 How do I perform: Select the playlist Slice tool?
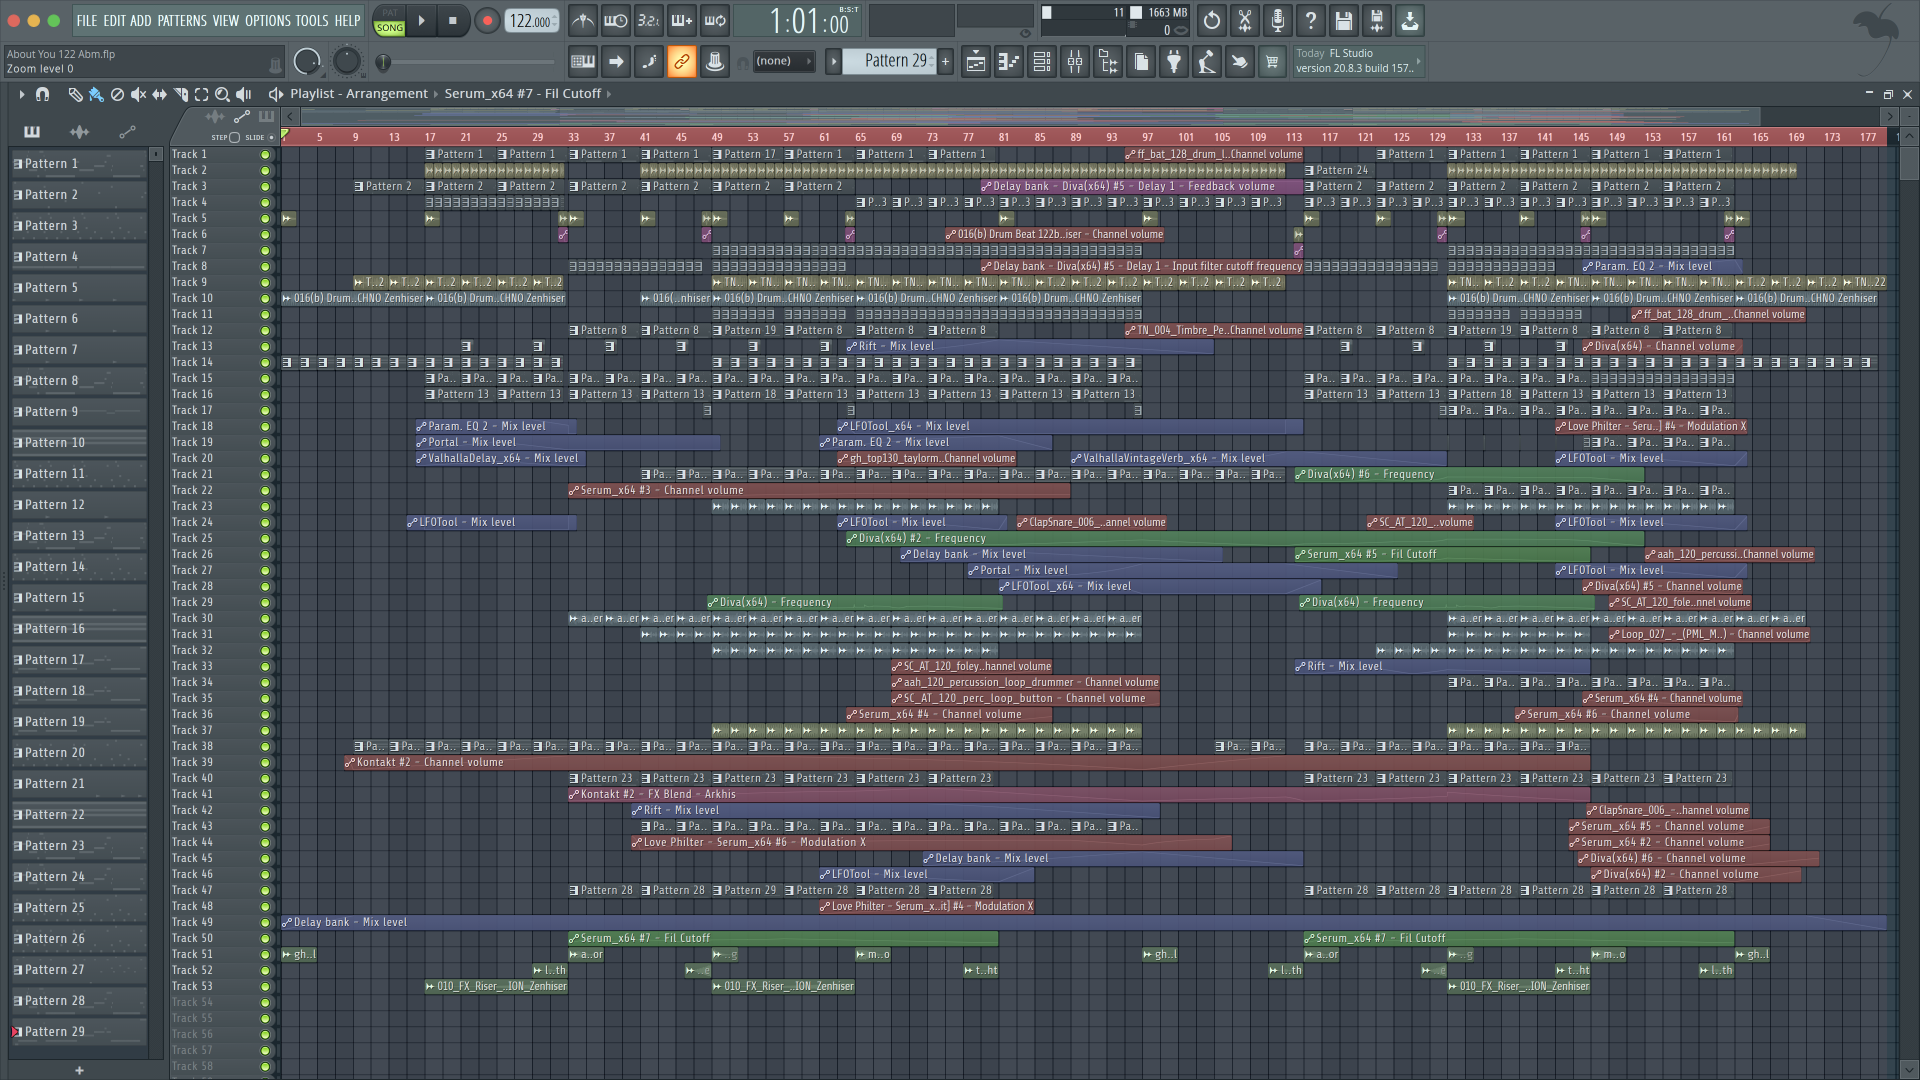click(x=181, y=94)
